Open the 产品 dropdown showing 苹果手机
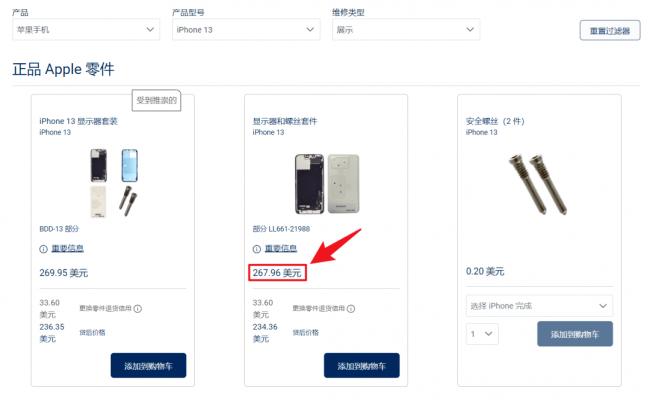 pyautogui.click(x=86, y=29)
